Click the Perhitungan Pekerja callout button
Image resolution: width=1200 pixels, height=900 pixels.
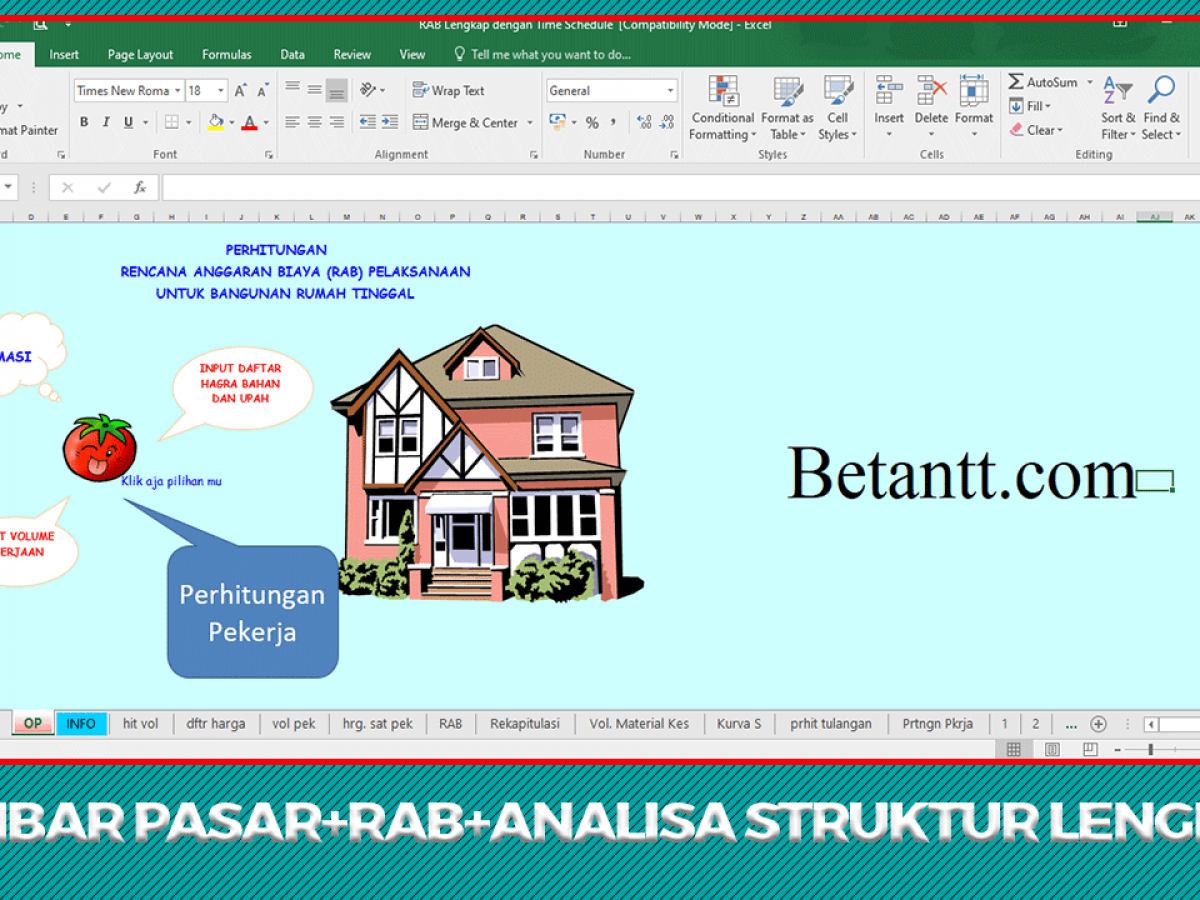(252, 611)
